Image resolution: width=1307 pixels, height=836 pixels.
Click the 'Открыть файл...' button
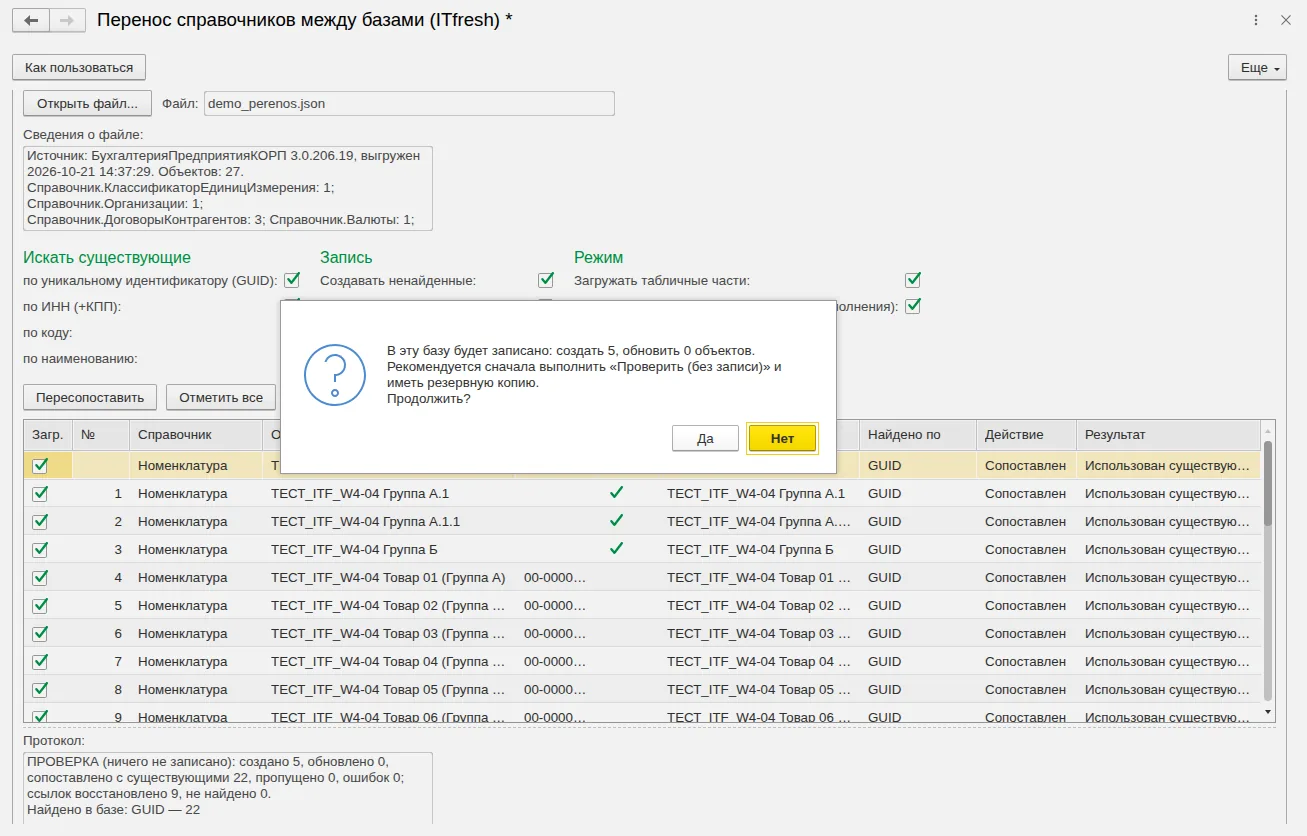[87, 103]
